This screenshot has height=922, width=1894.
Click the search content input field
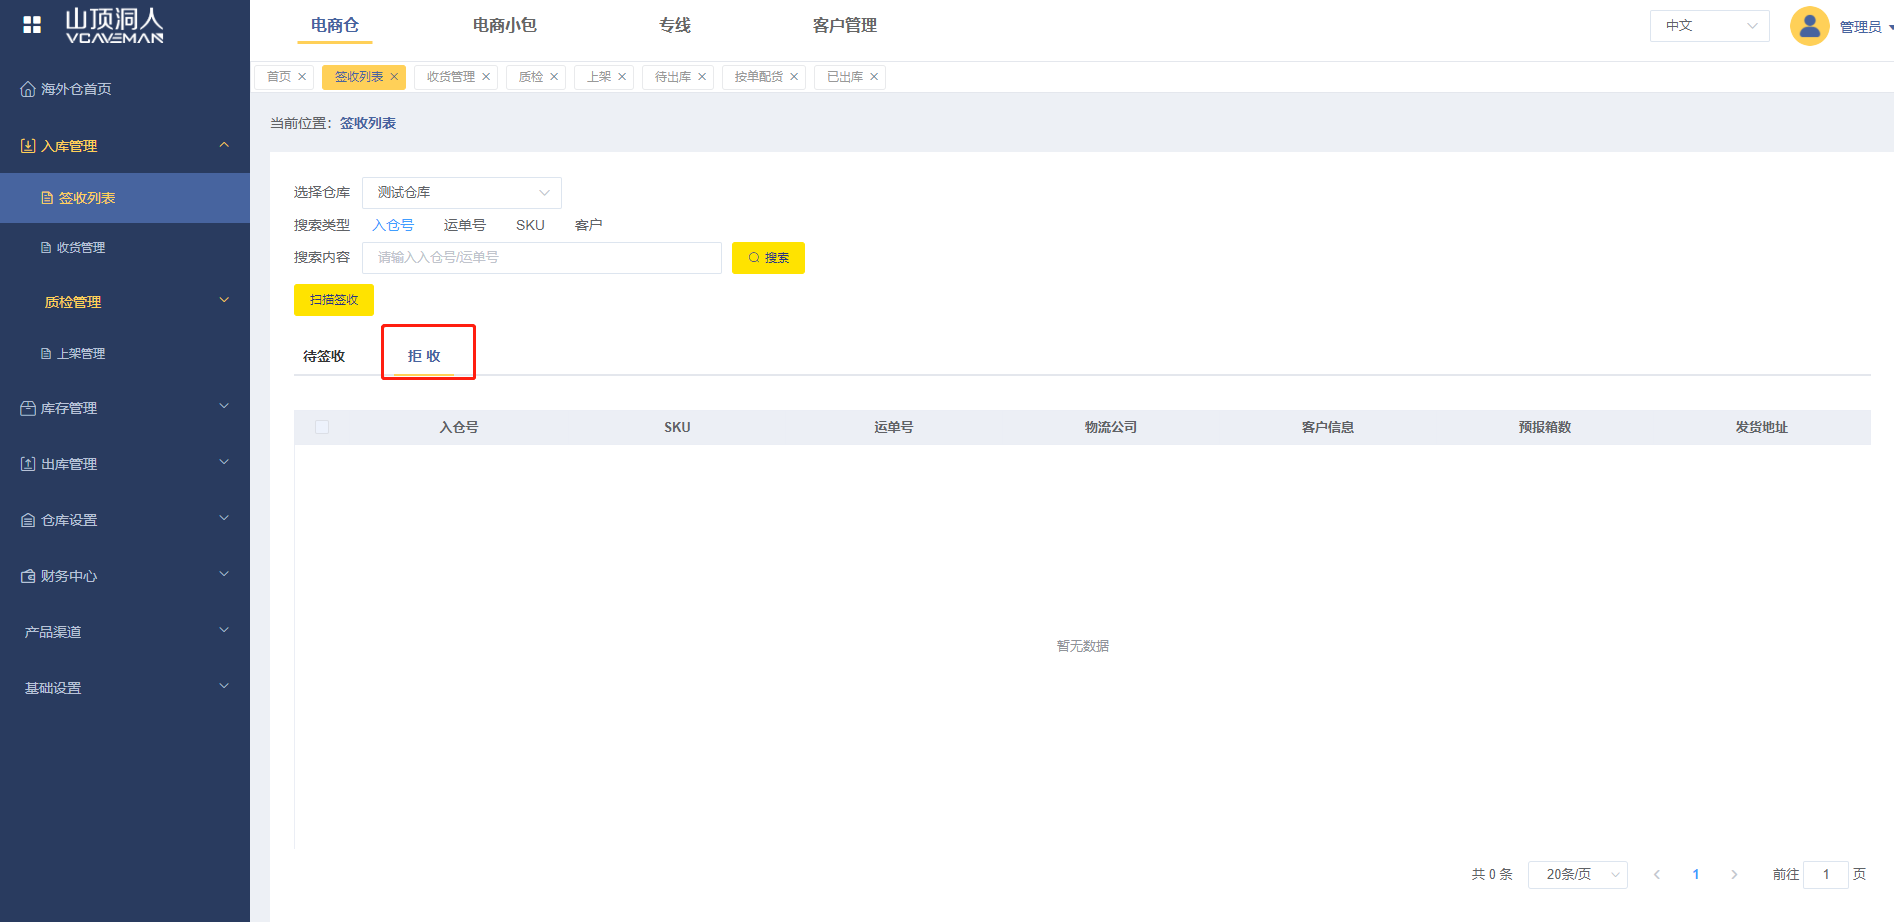point(541,258)
